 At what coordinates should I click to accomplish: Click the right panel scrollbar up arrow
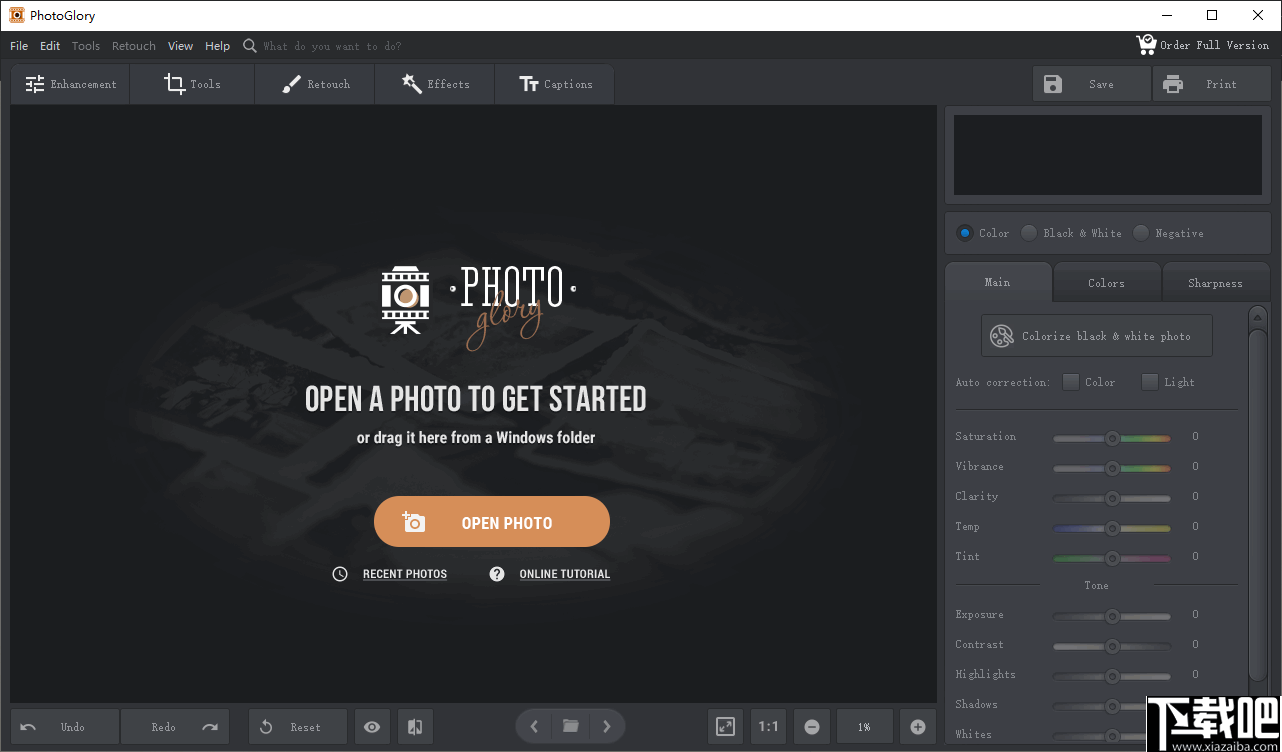pyautogui.click(x=1258, y=317)
